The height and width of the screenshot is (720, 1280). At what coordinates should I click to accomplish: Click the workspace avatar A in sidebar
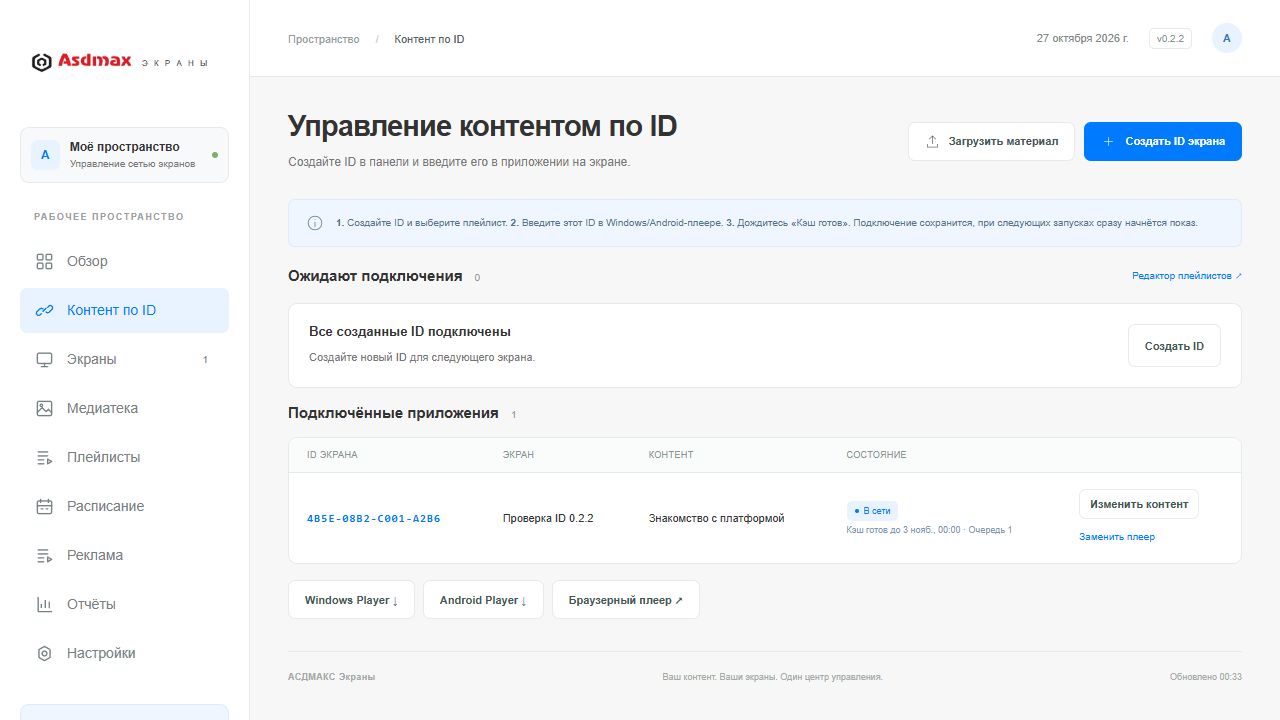[x=45, y=155]
